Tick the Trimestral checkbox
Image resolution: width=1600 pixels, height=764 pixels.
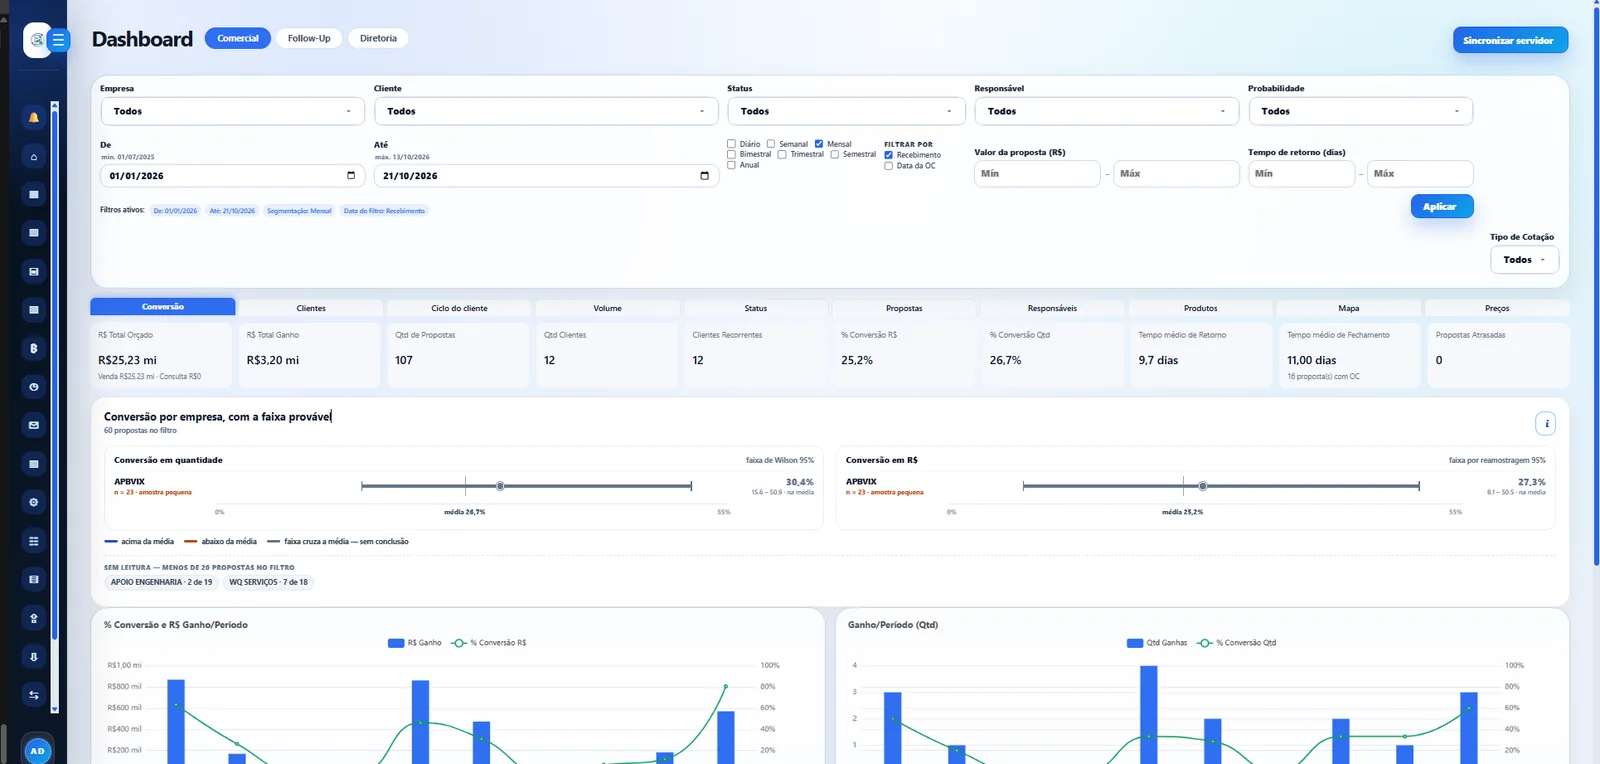point(782,154)
